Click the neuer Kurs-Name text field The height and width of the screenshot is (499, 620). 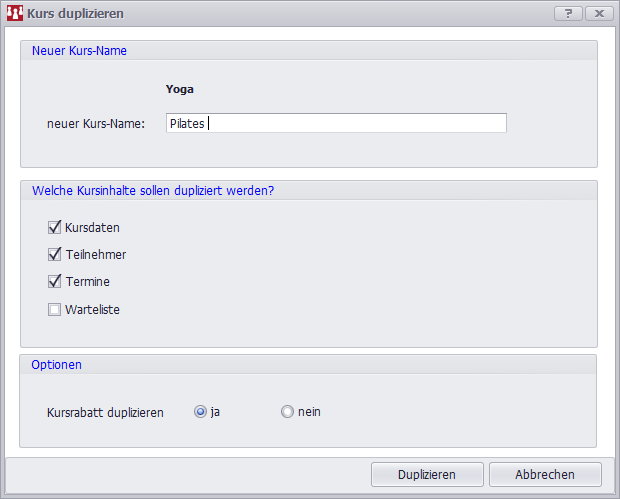335,123
